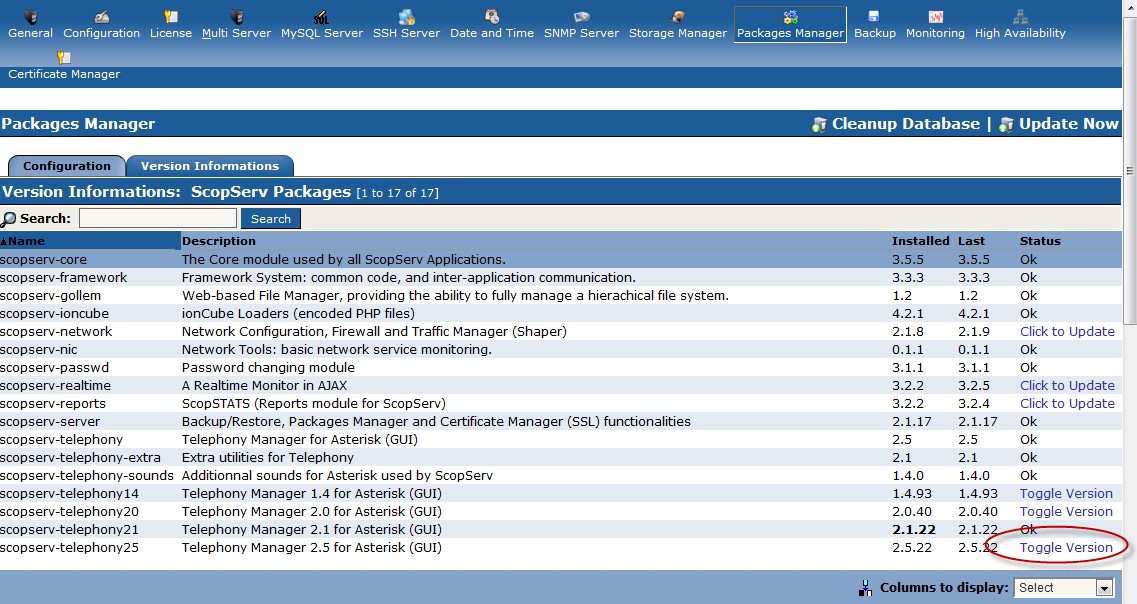Image resolution: width=1137 pixels, height=604 pixels.
Task: Open the Backup menu label
Action: (x=875, y=33)
